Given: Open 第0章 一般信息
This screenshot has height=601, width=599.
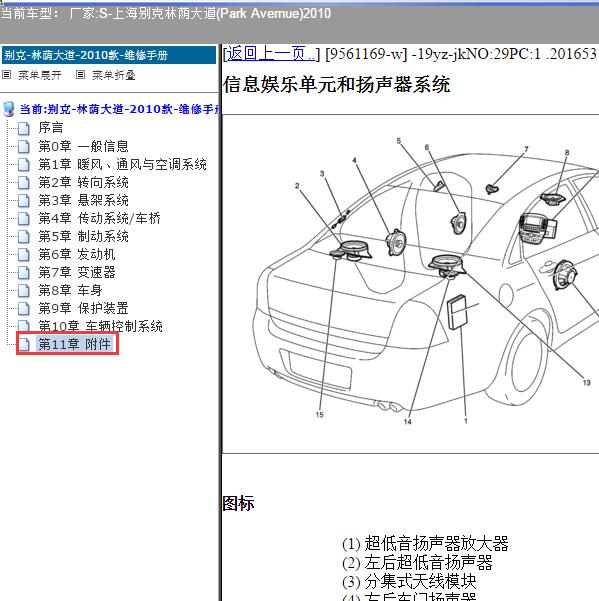Looking at the screenshot, I should pyautogui.click(x=84, y=146).
